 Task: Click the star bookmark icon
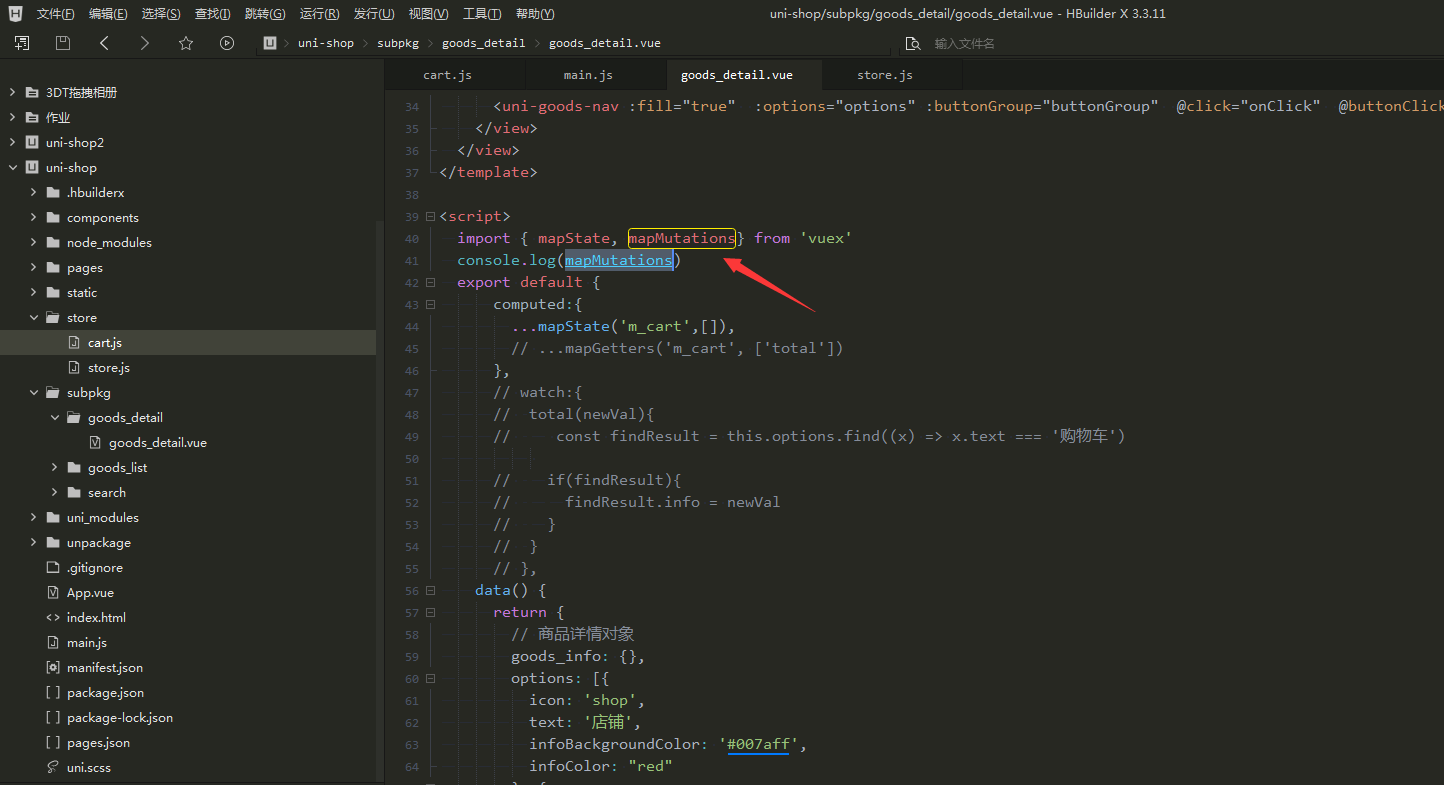click(186, 43)
